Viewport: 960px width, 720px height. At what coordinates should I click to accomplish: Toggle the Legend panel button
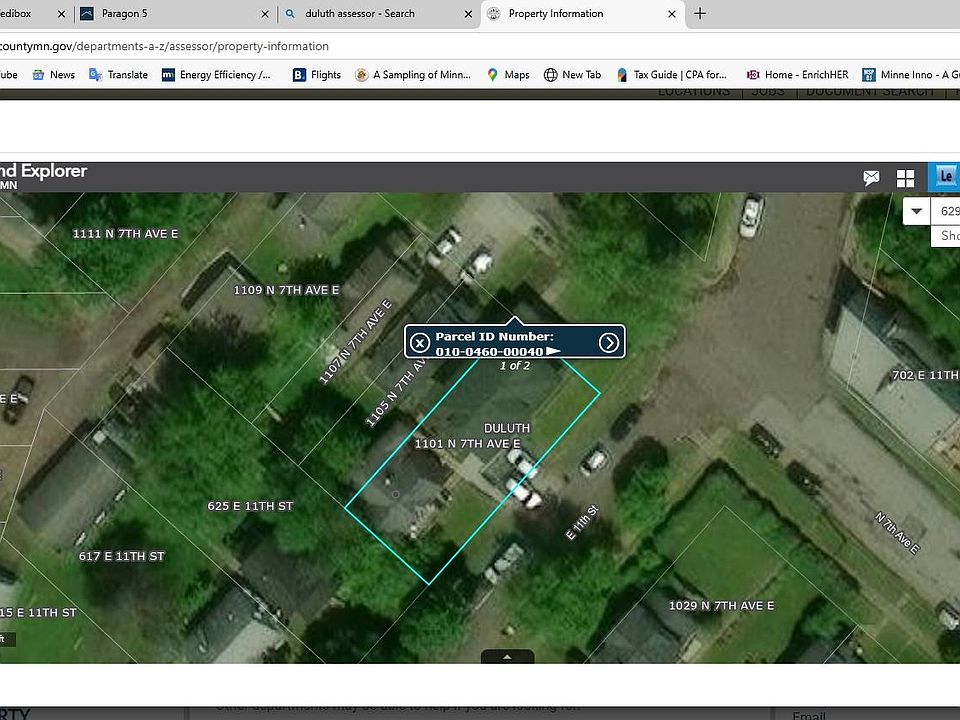(944, 177)
